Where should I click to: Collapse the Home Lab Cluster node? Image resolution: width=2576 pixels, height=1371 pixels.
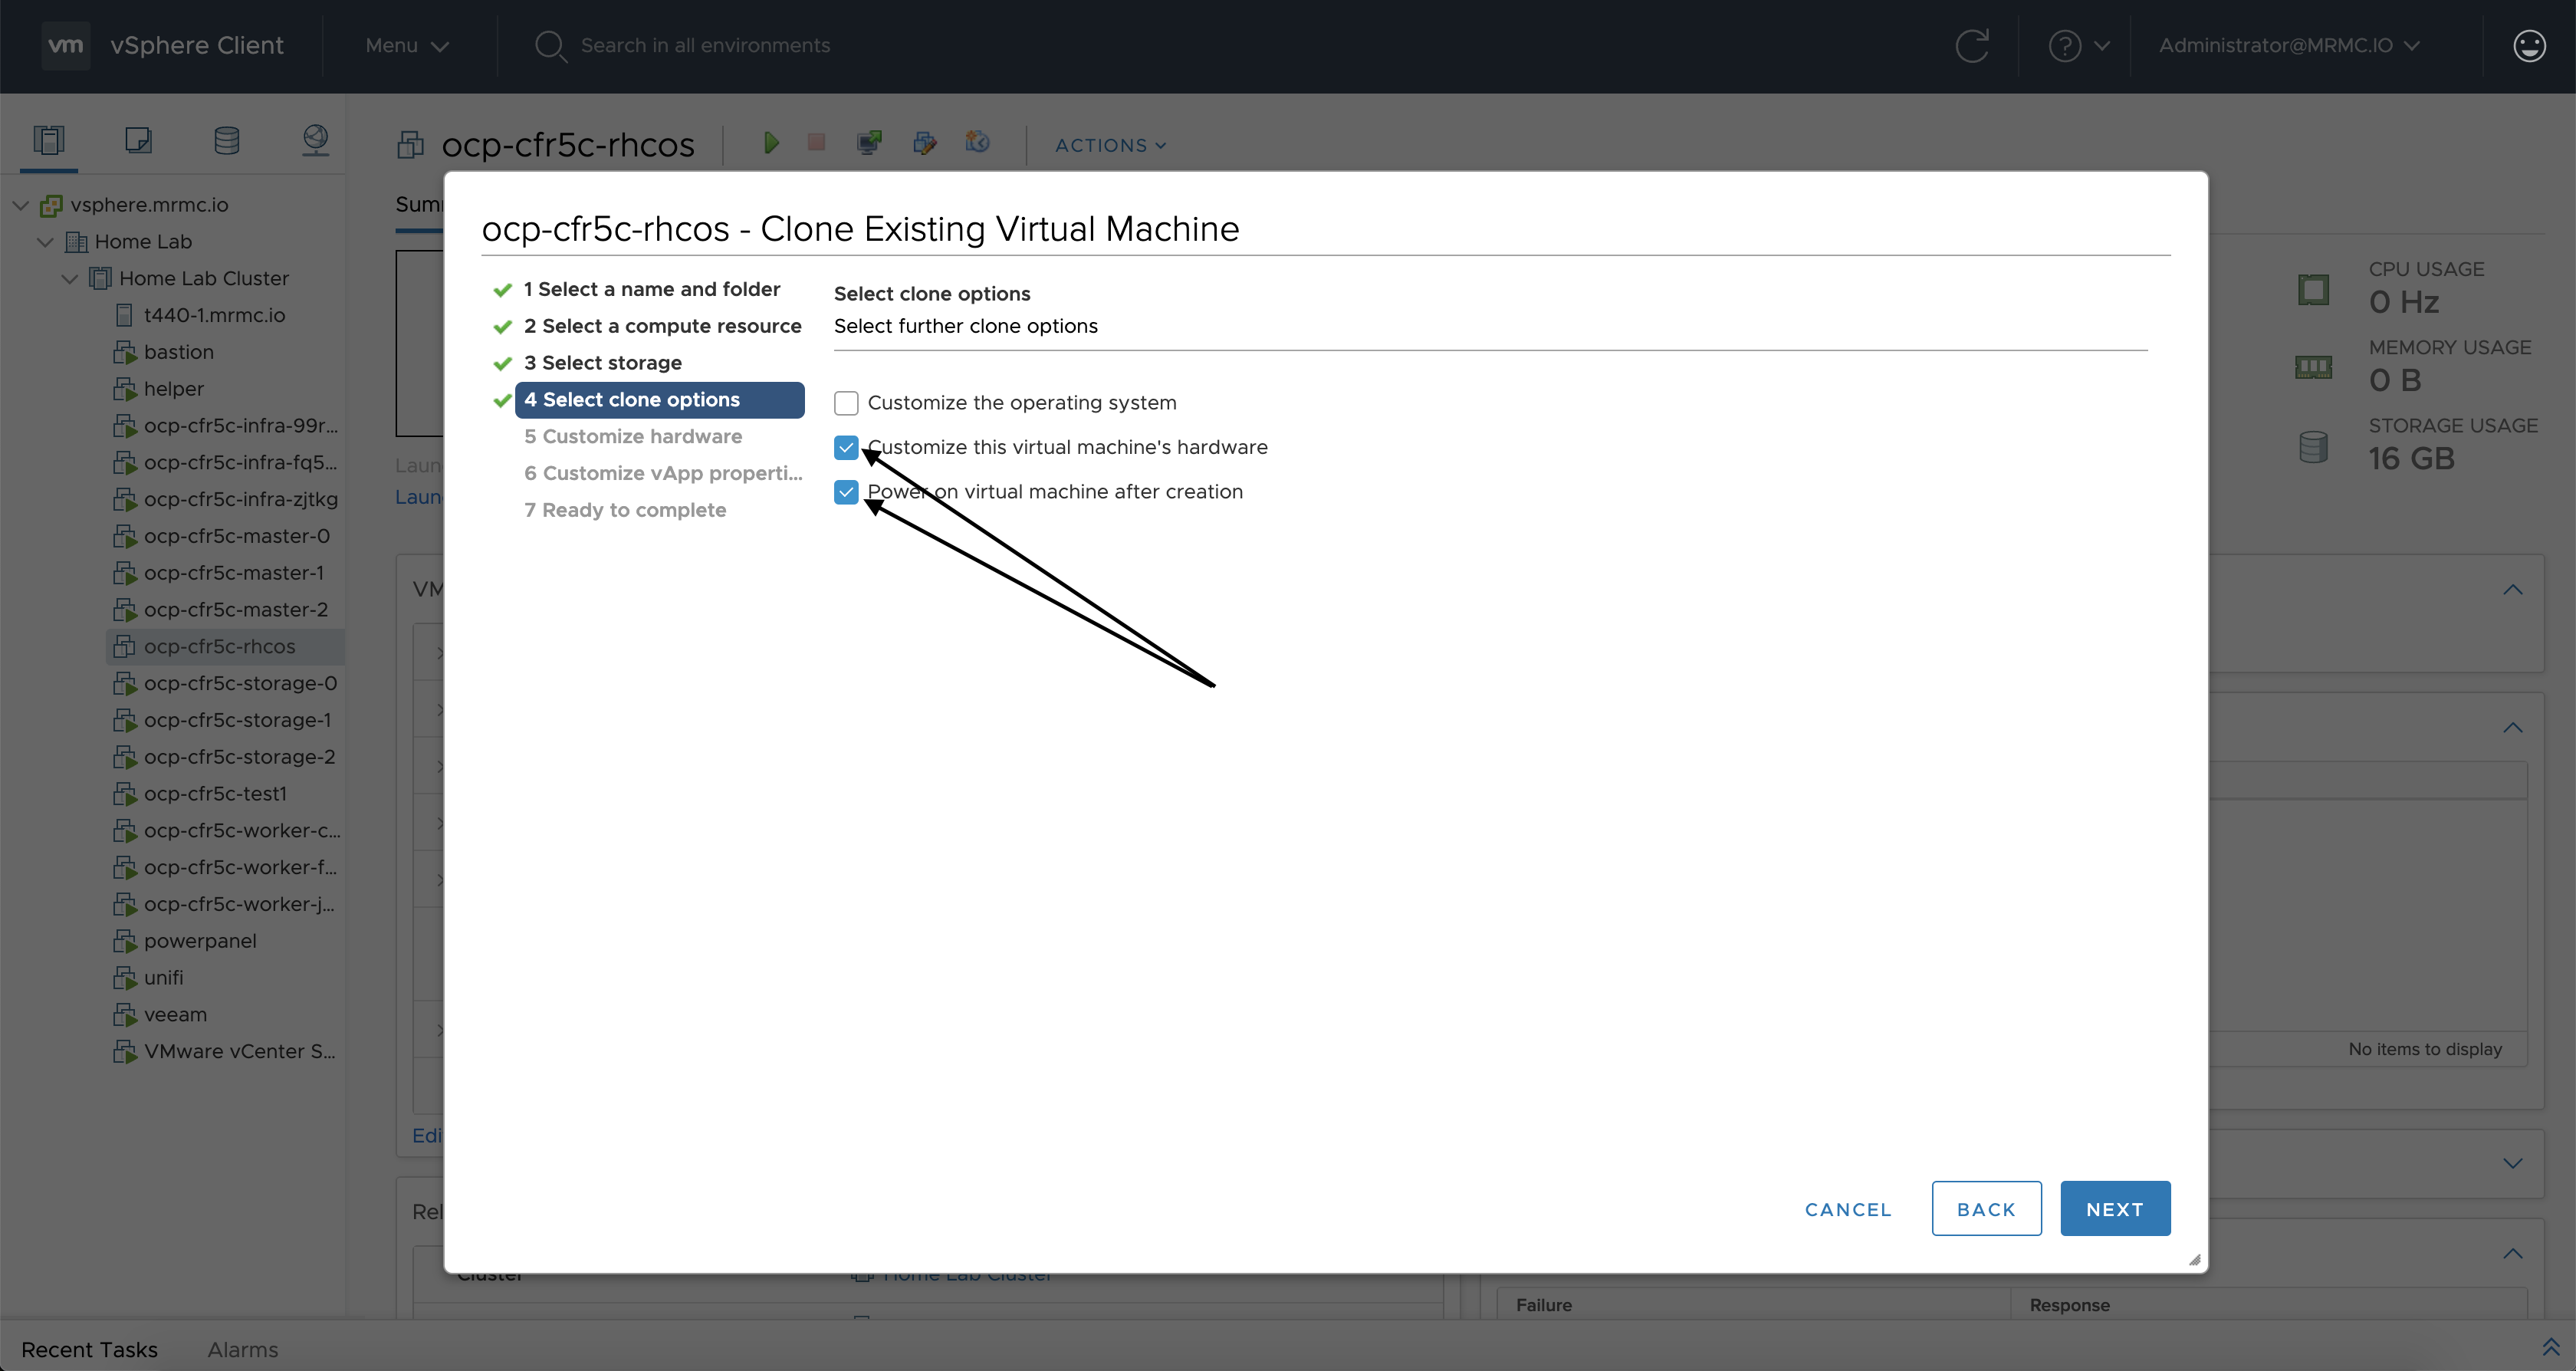(68, 277)
